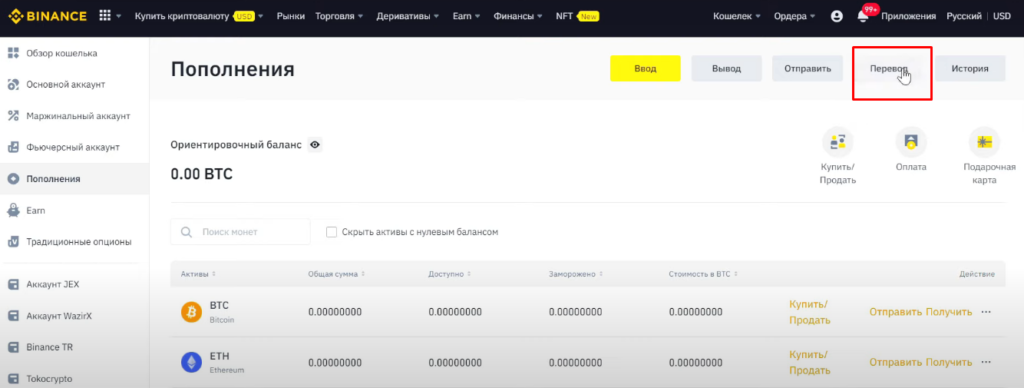Toggle balance visibility eye icon

(x=315, y=145)
